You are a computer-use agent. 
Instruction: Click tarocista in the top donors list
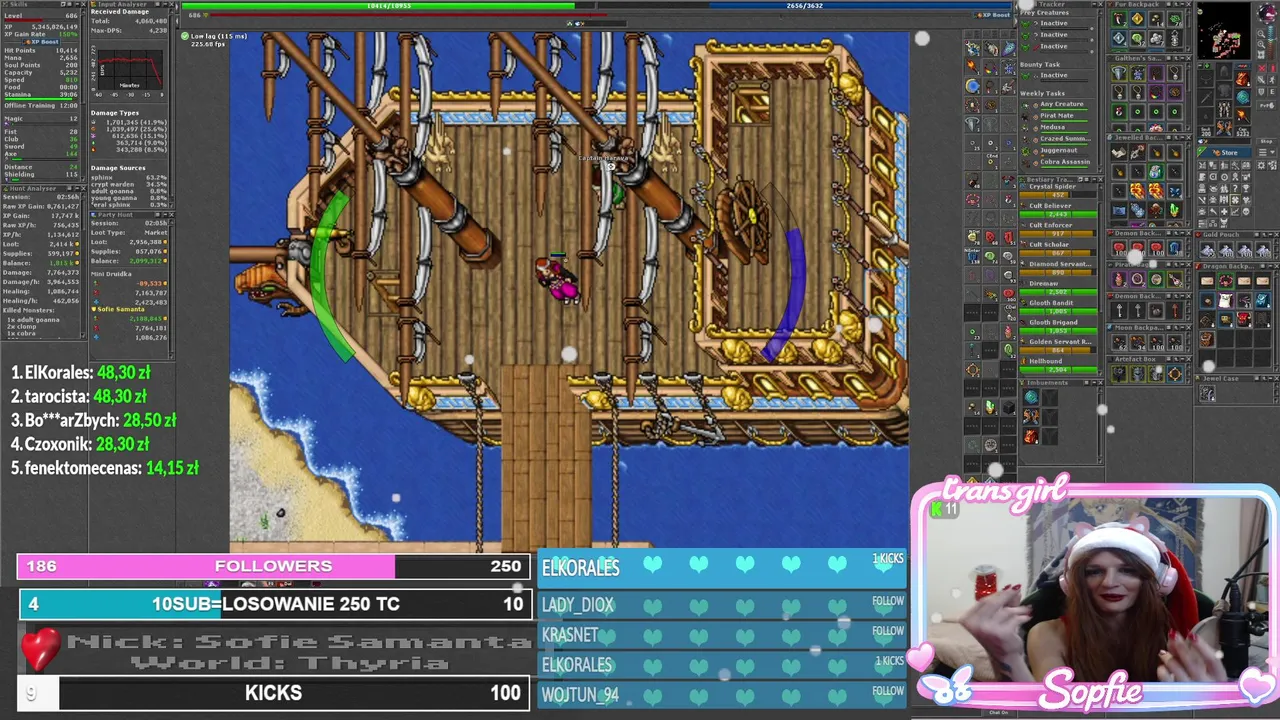pyautogui.click(x=58, y=396)
